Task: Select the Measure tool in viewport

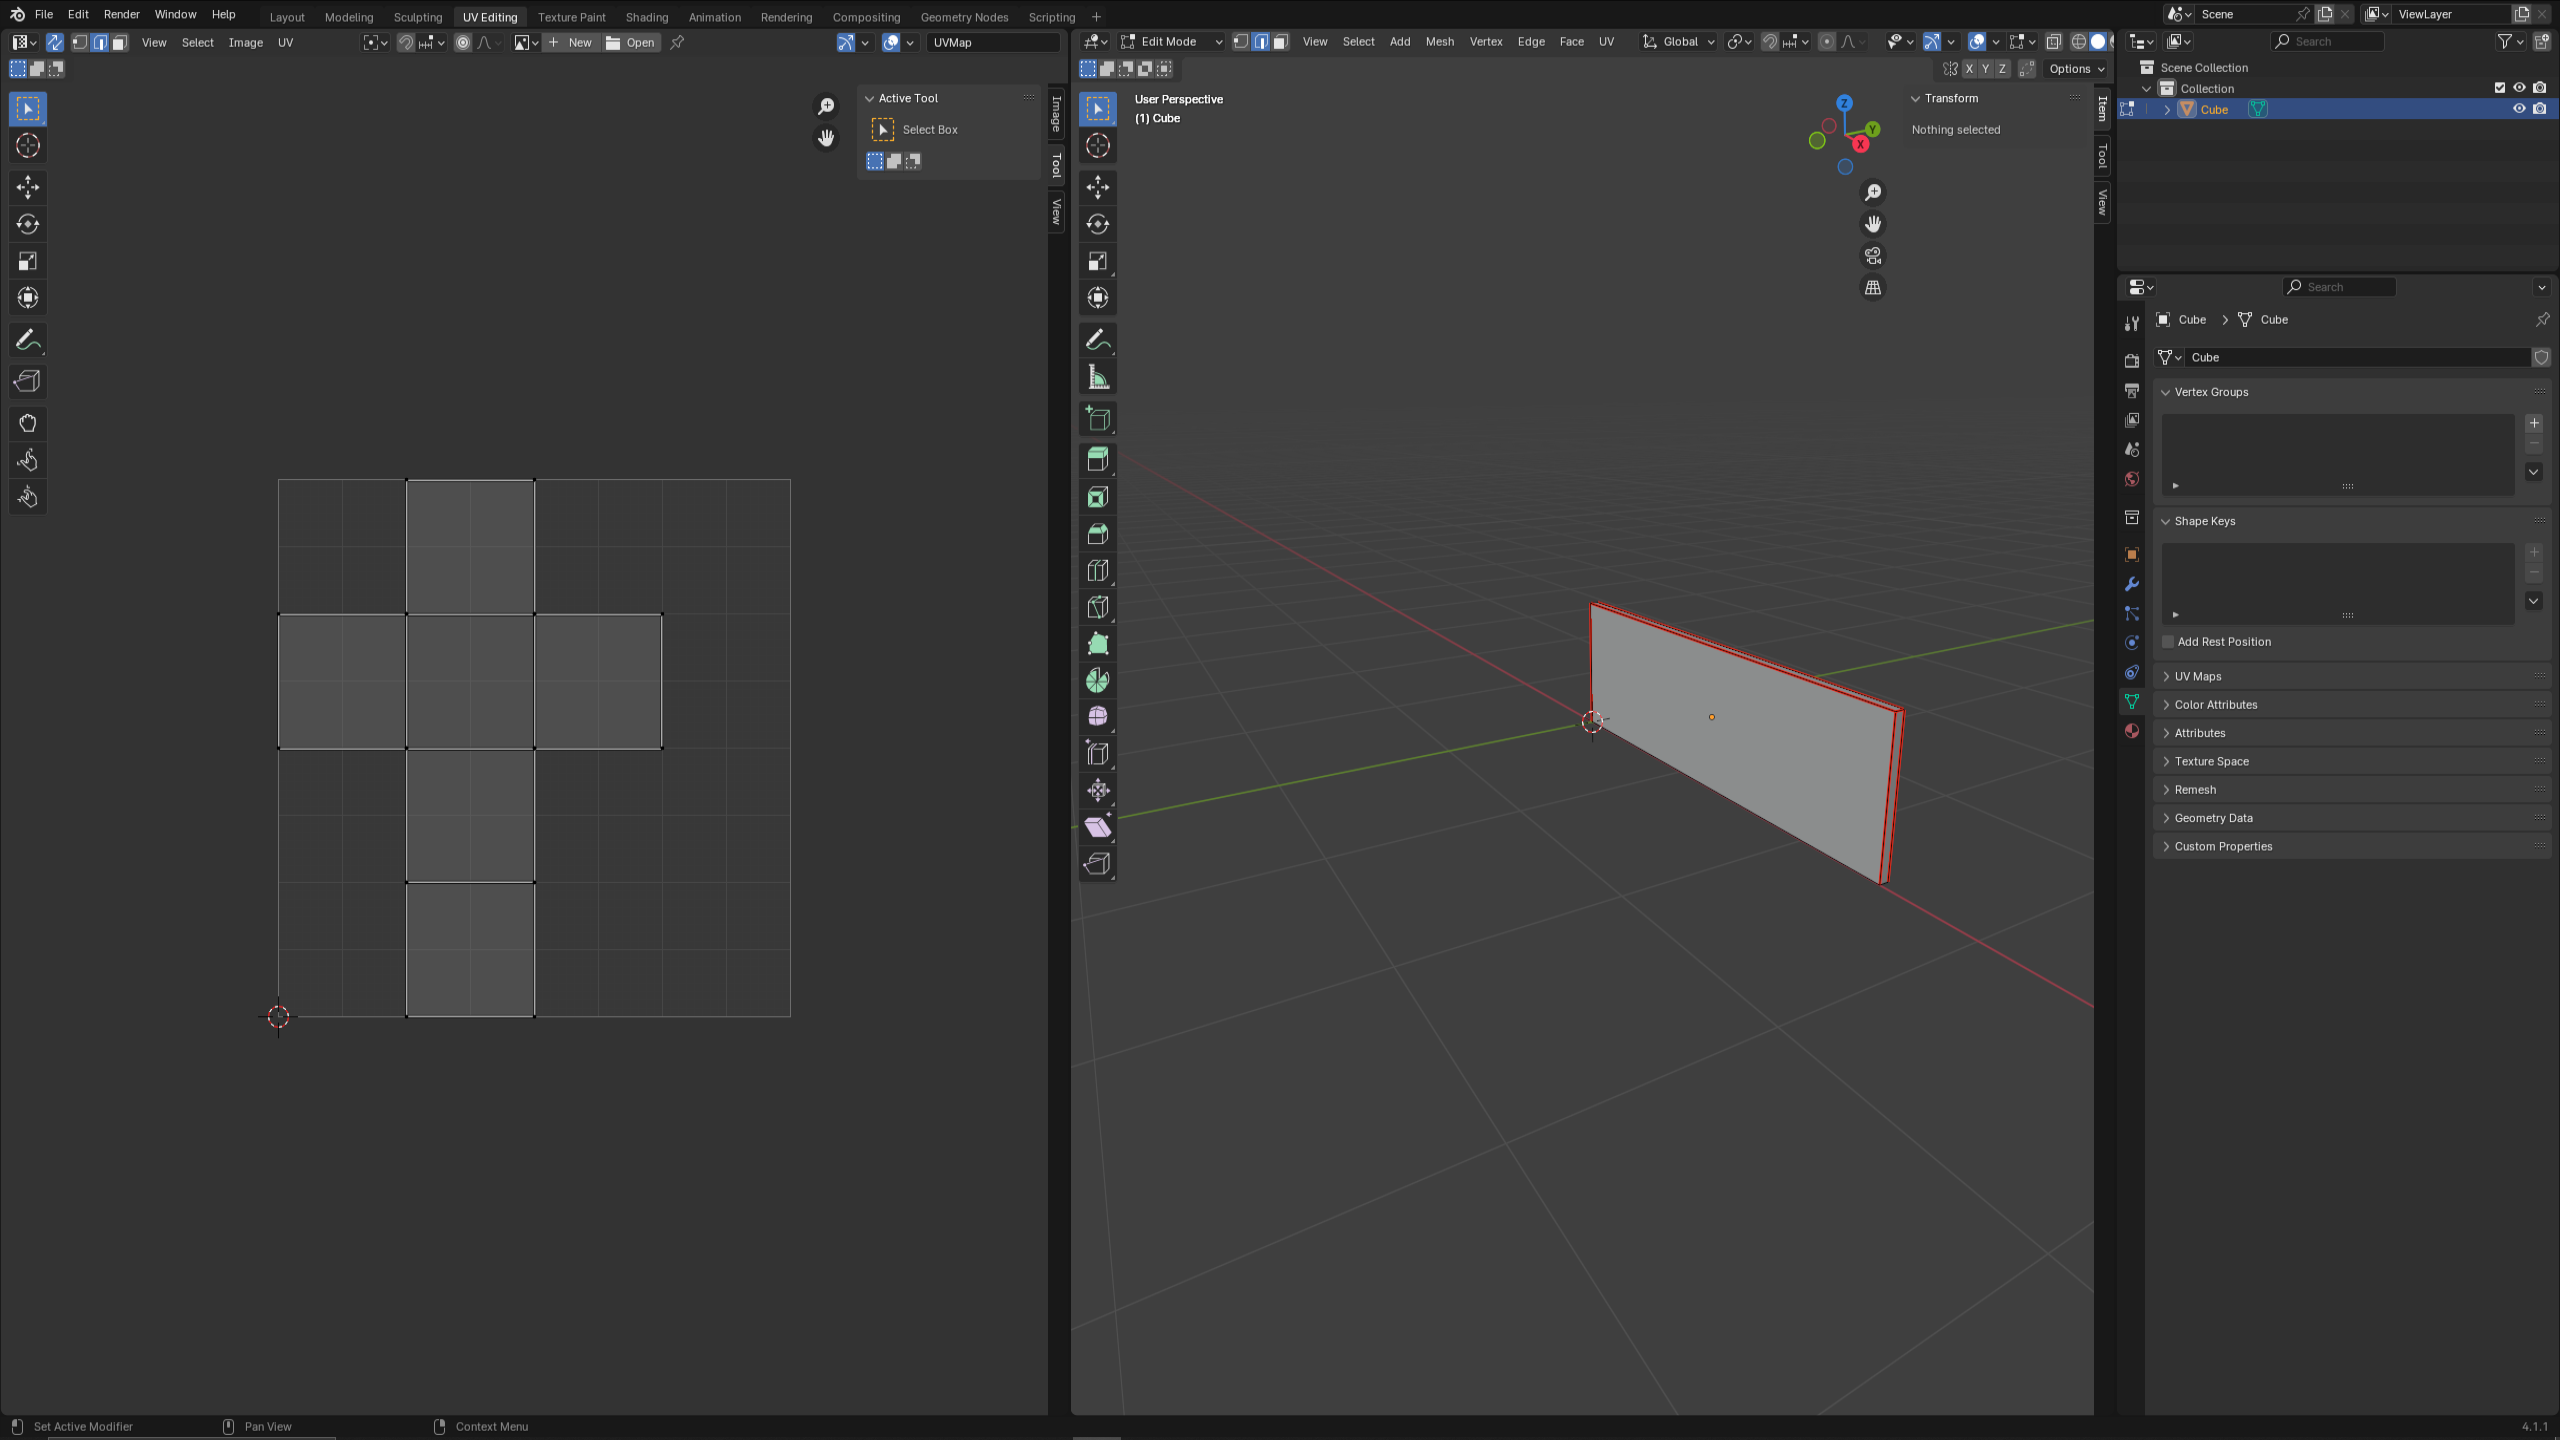Action: 1098,377
